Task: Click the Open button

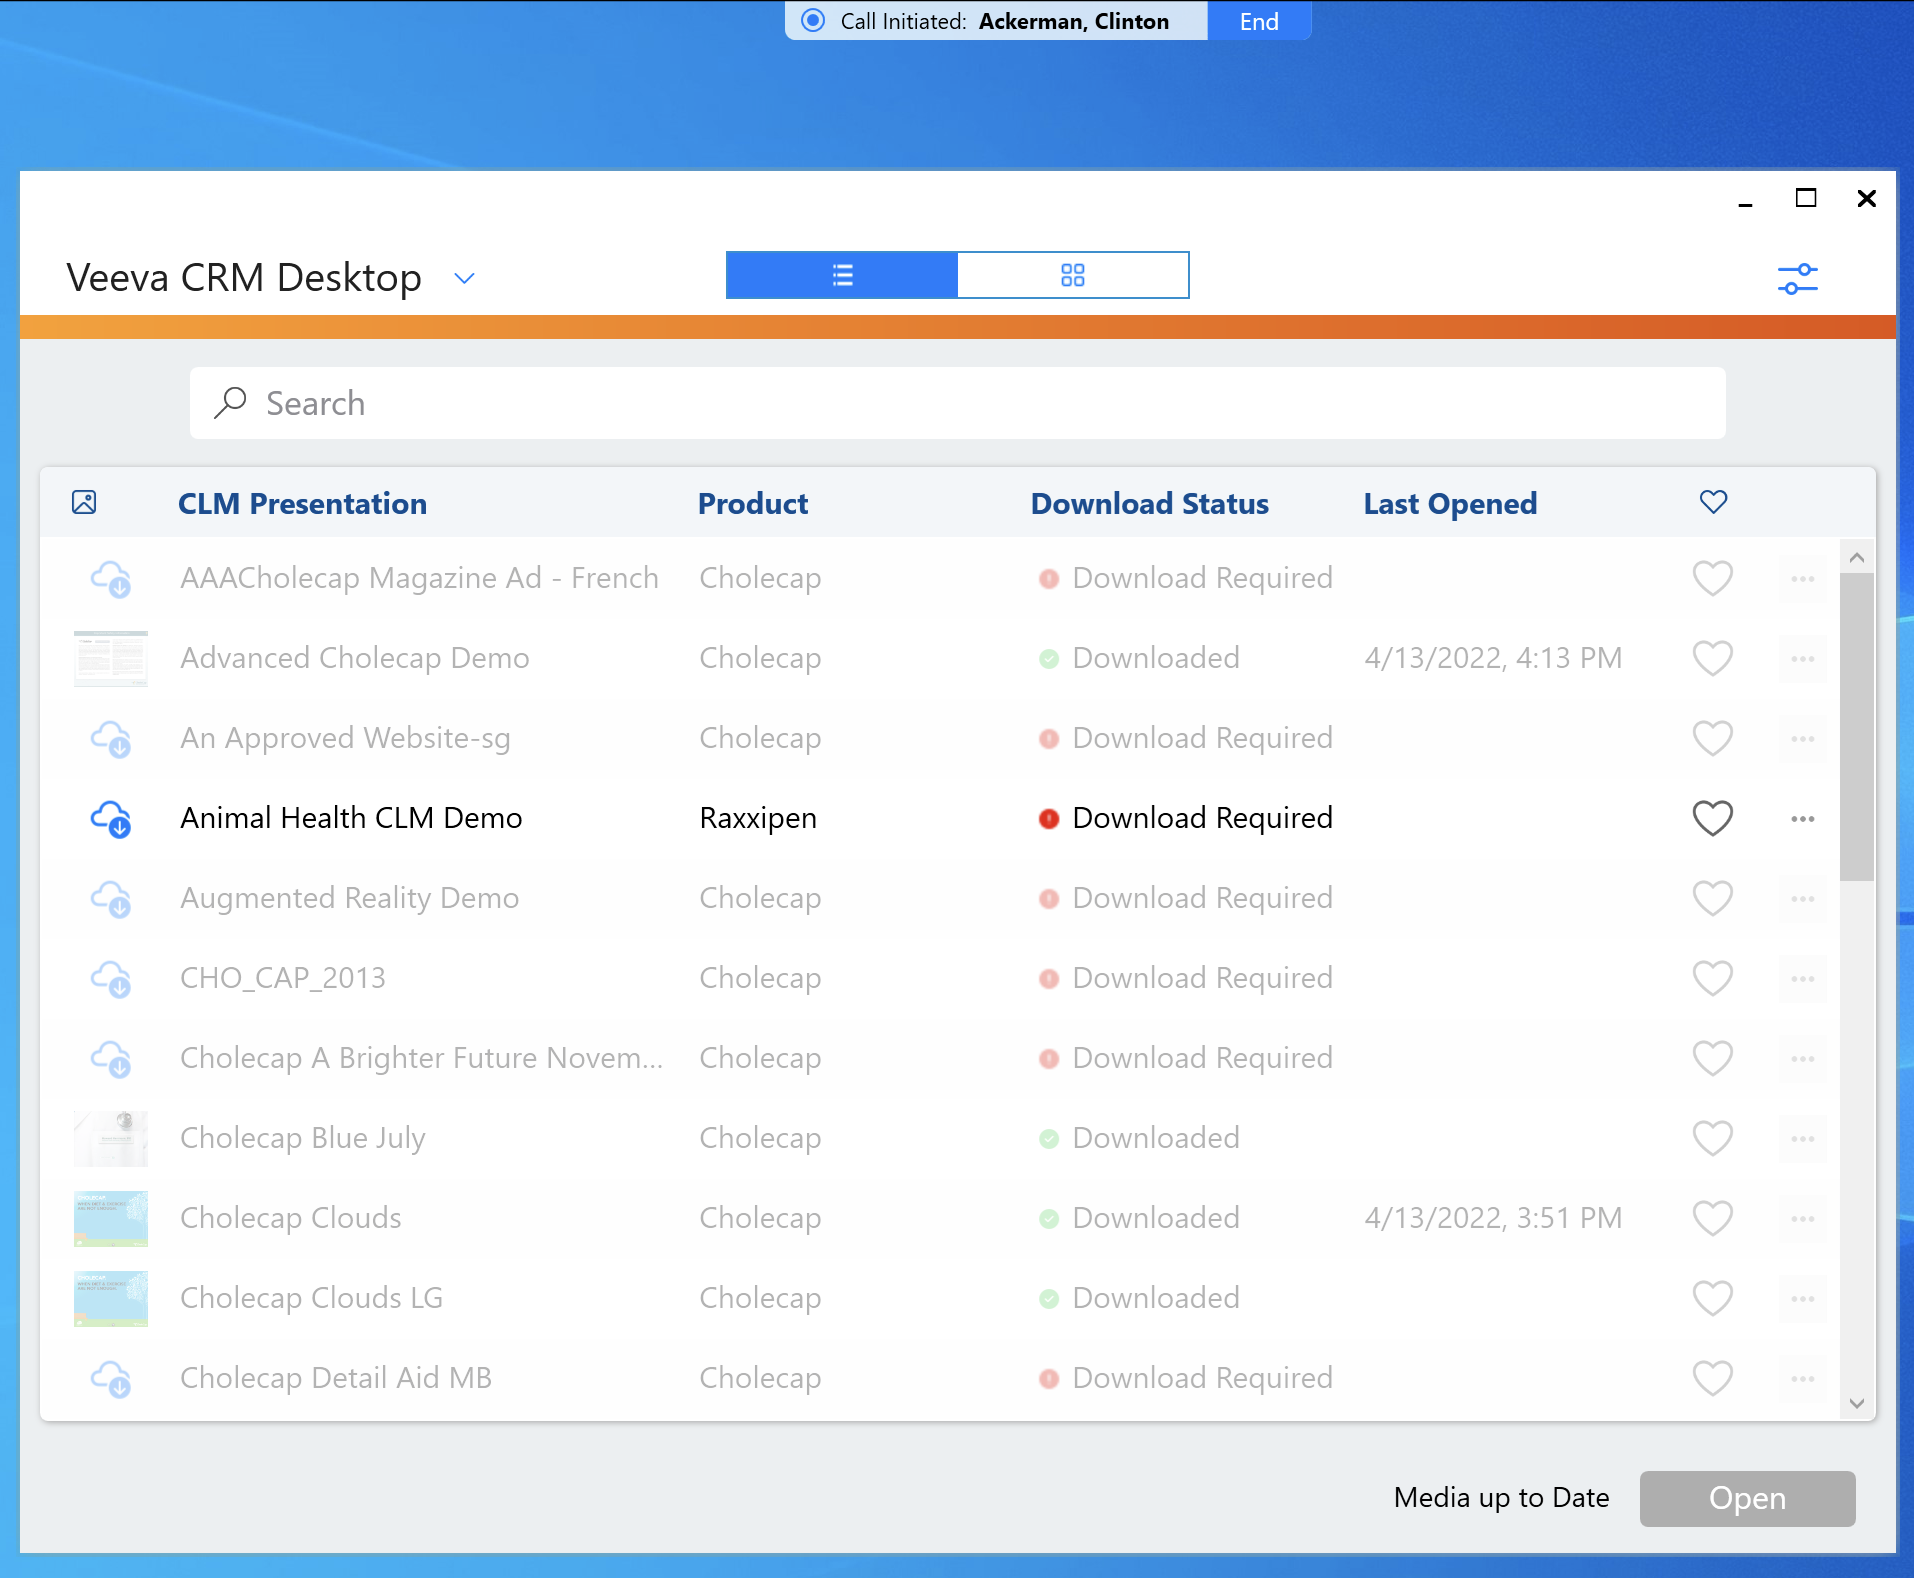Action: 1747,1498
